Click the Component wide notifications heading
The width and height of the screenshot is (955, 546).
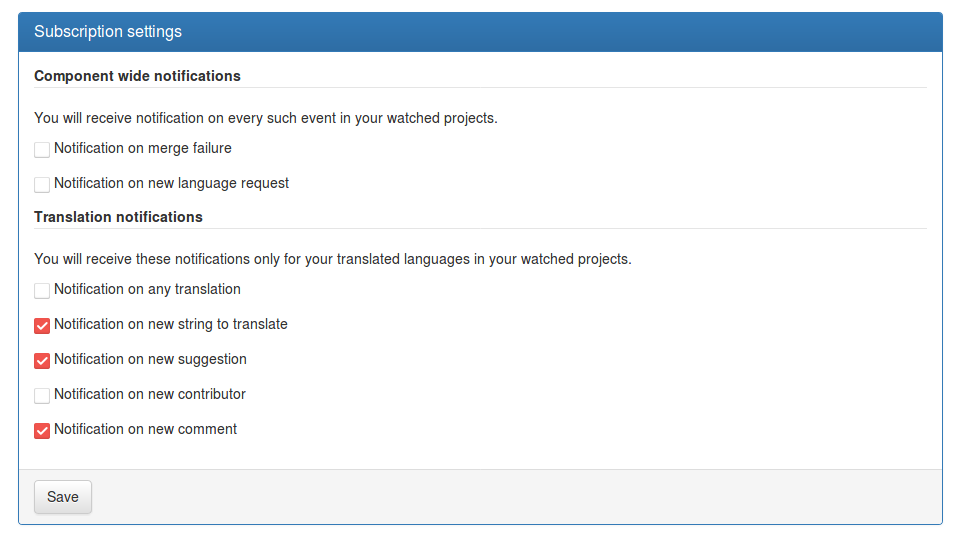click(x=137, y=76)
